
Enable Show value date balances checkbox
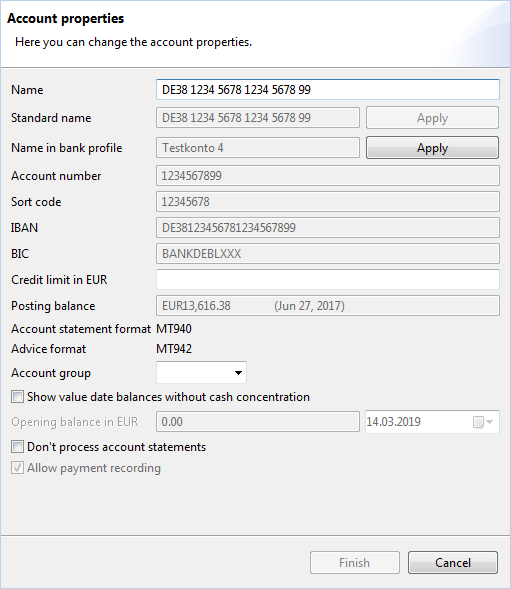pyautogui.click(x=17, y=397)
